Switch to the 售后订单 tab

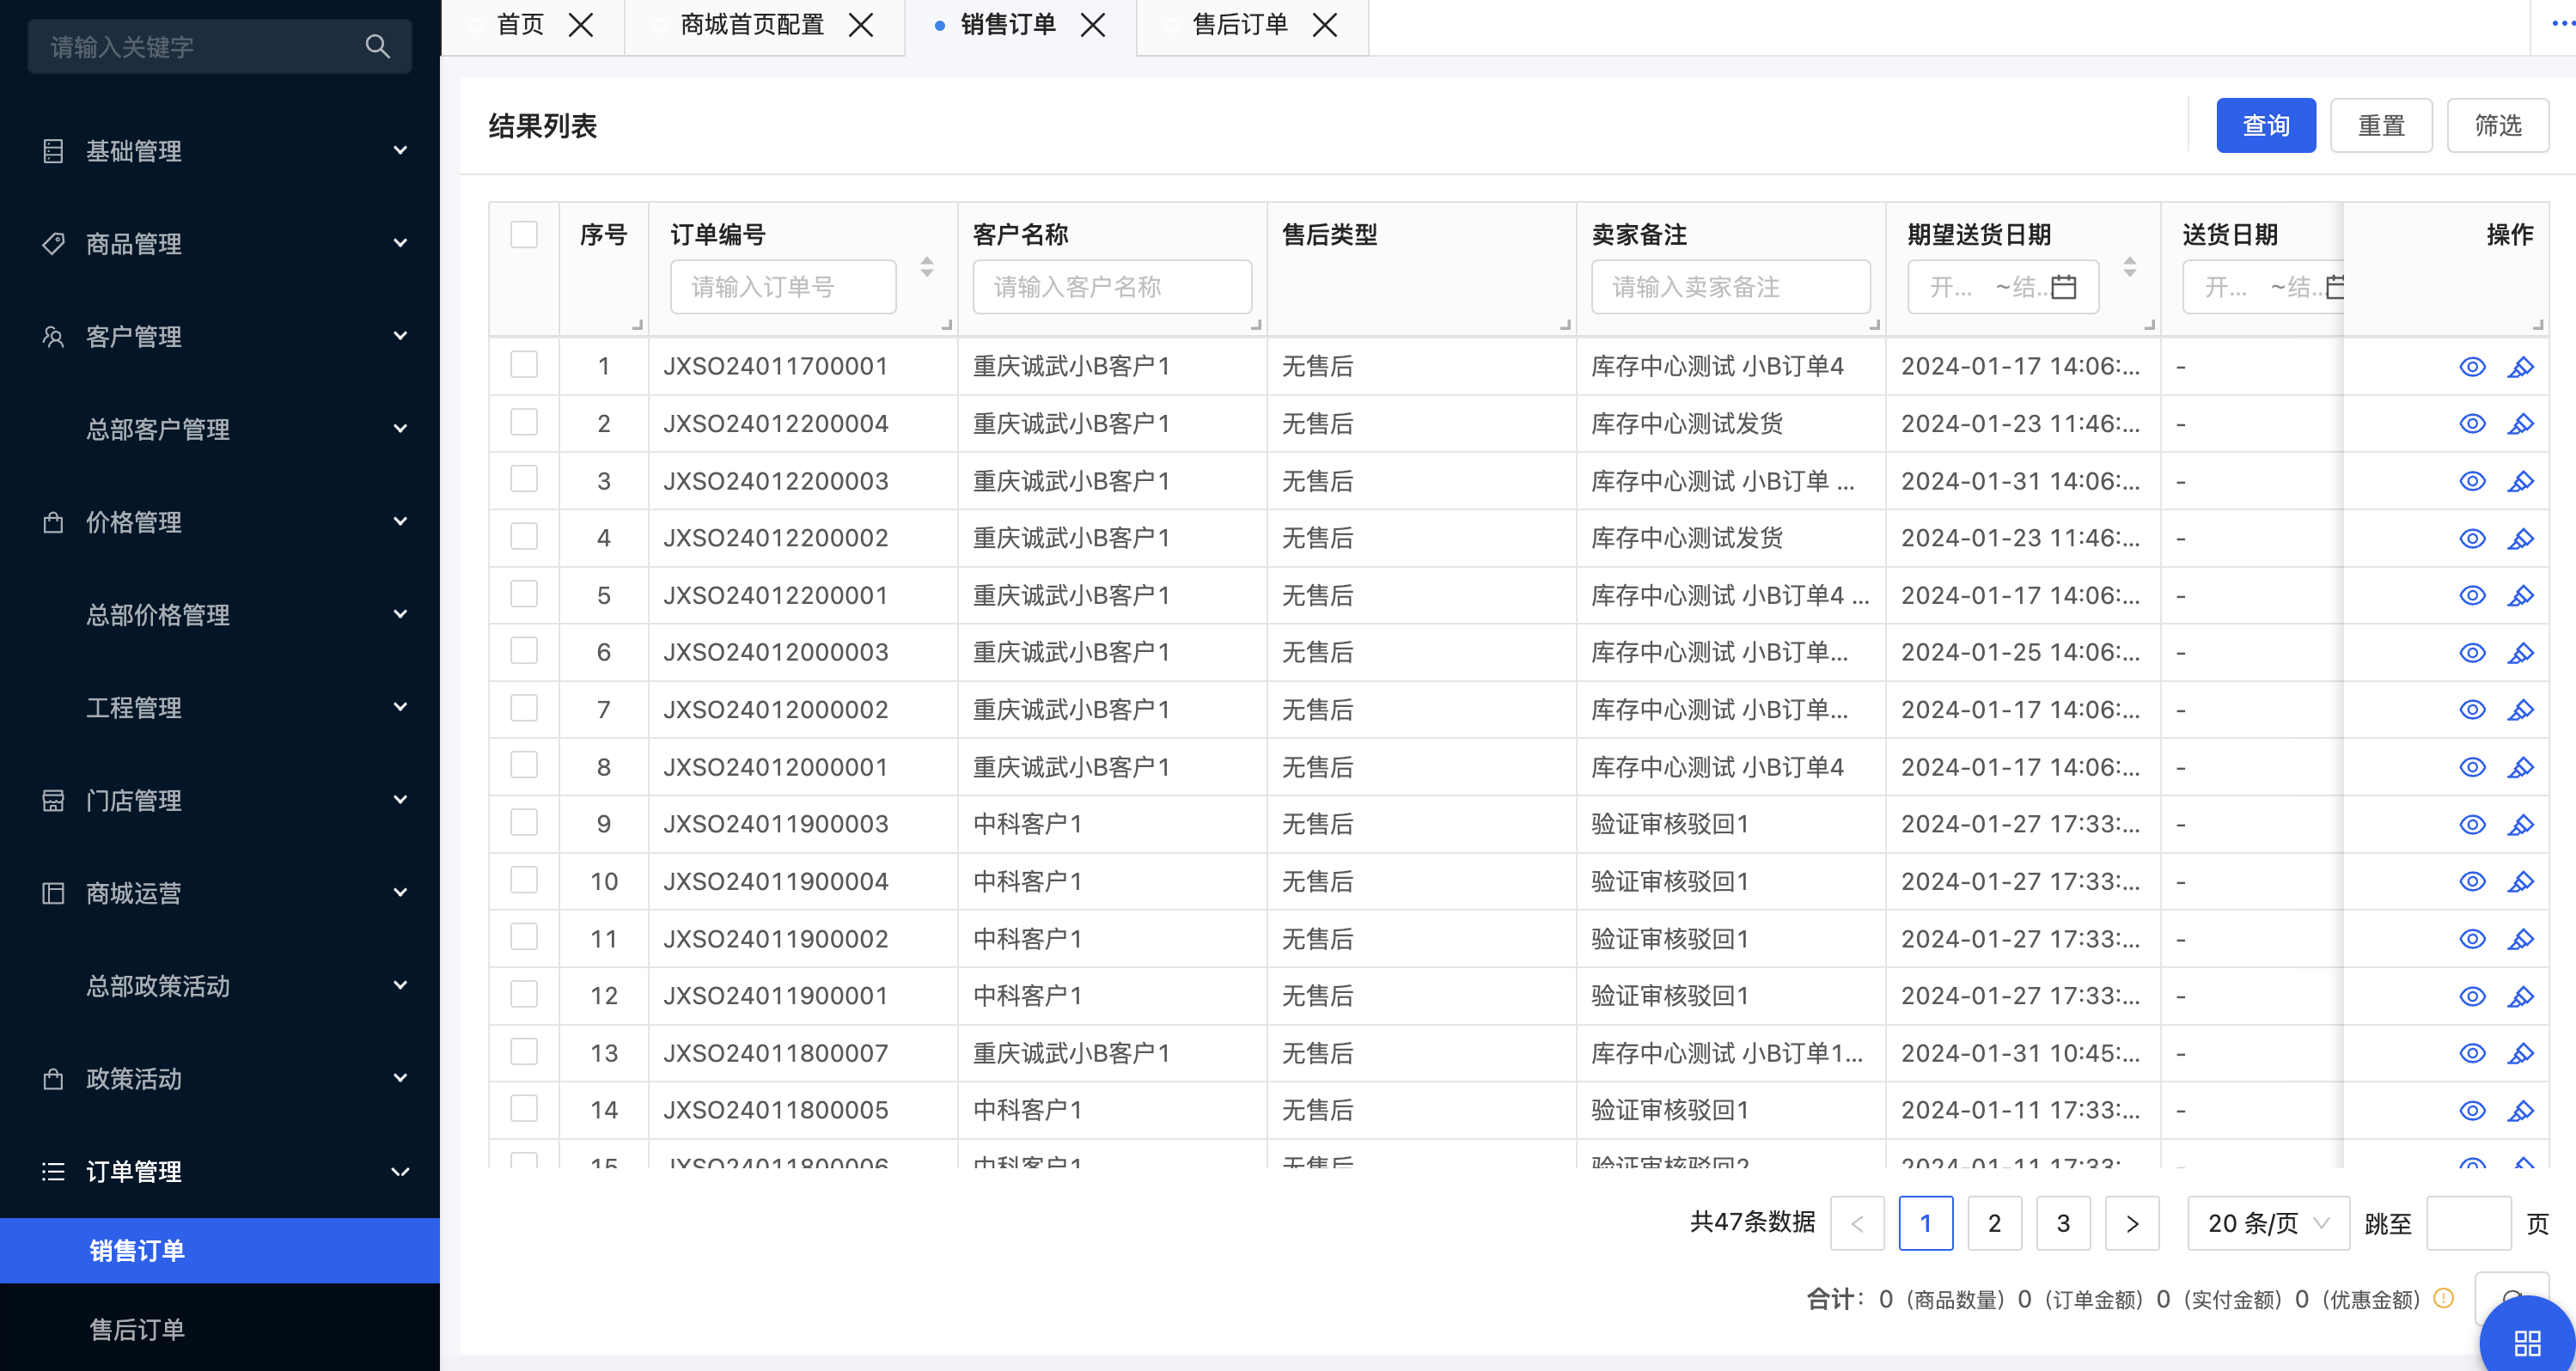(1240, 25)
